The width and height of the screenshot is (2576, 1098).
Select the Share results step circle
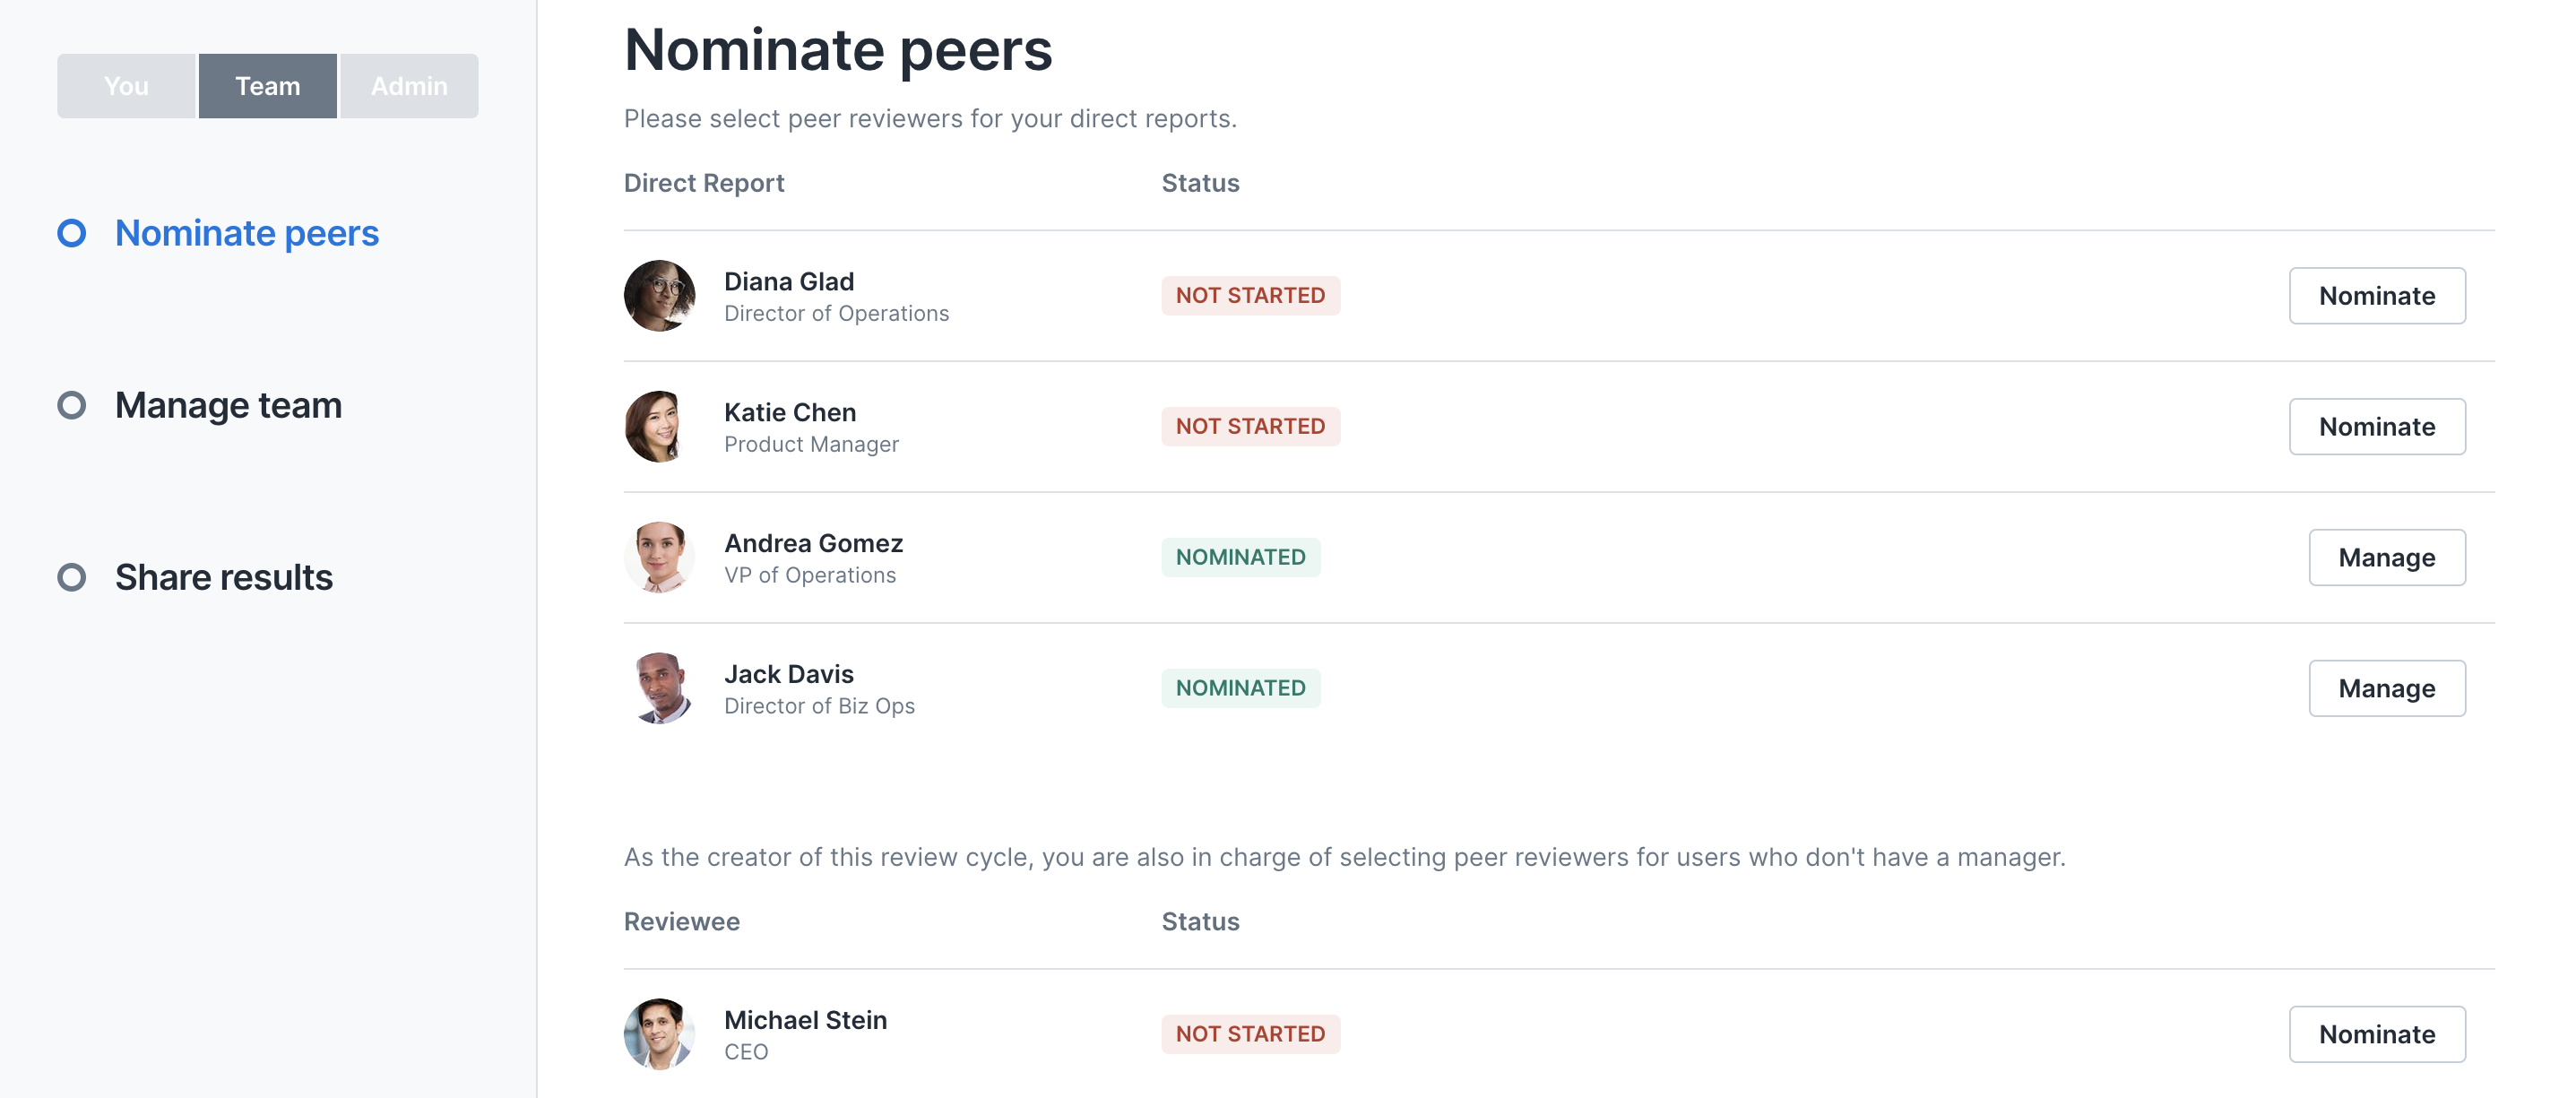71,577
